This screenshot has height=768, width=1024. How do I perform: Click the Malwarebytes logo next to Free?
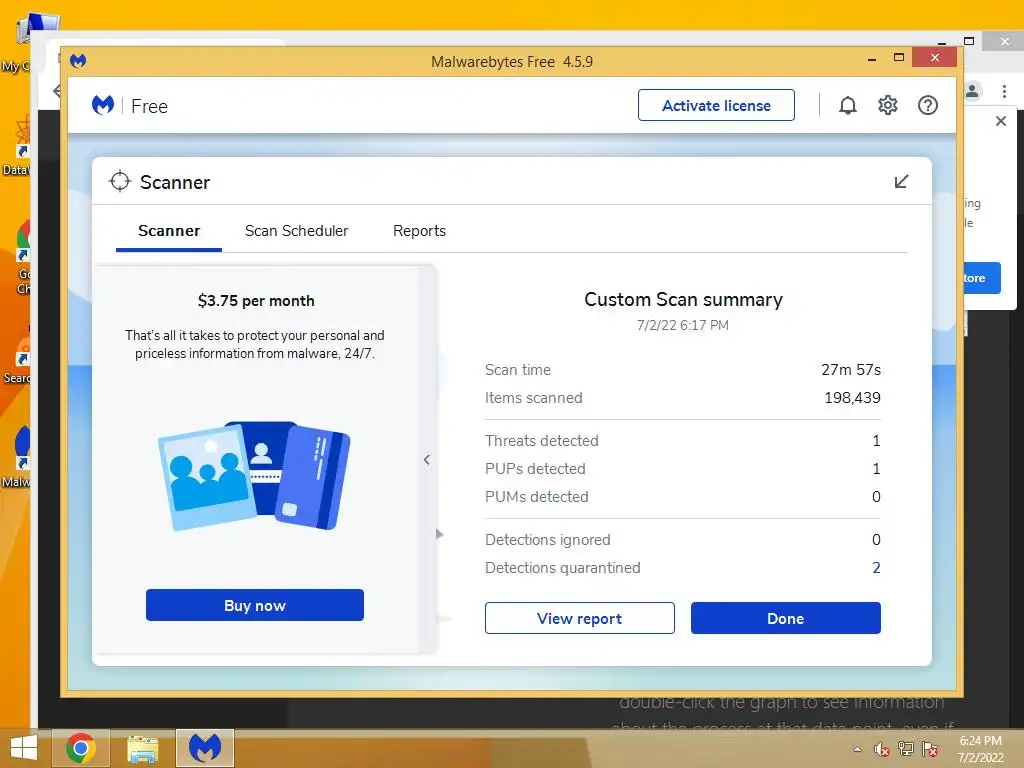pyautogui.click(x=103, y=105)
